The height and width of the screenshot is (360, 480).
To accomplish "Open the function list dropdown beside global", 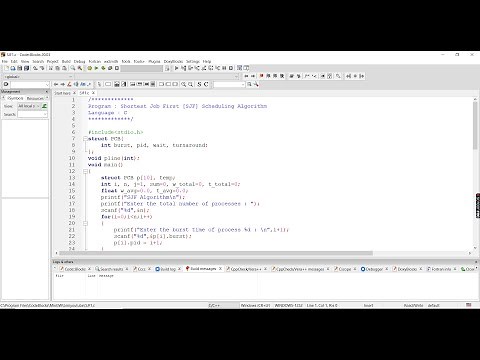I will [236, 76].
